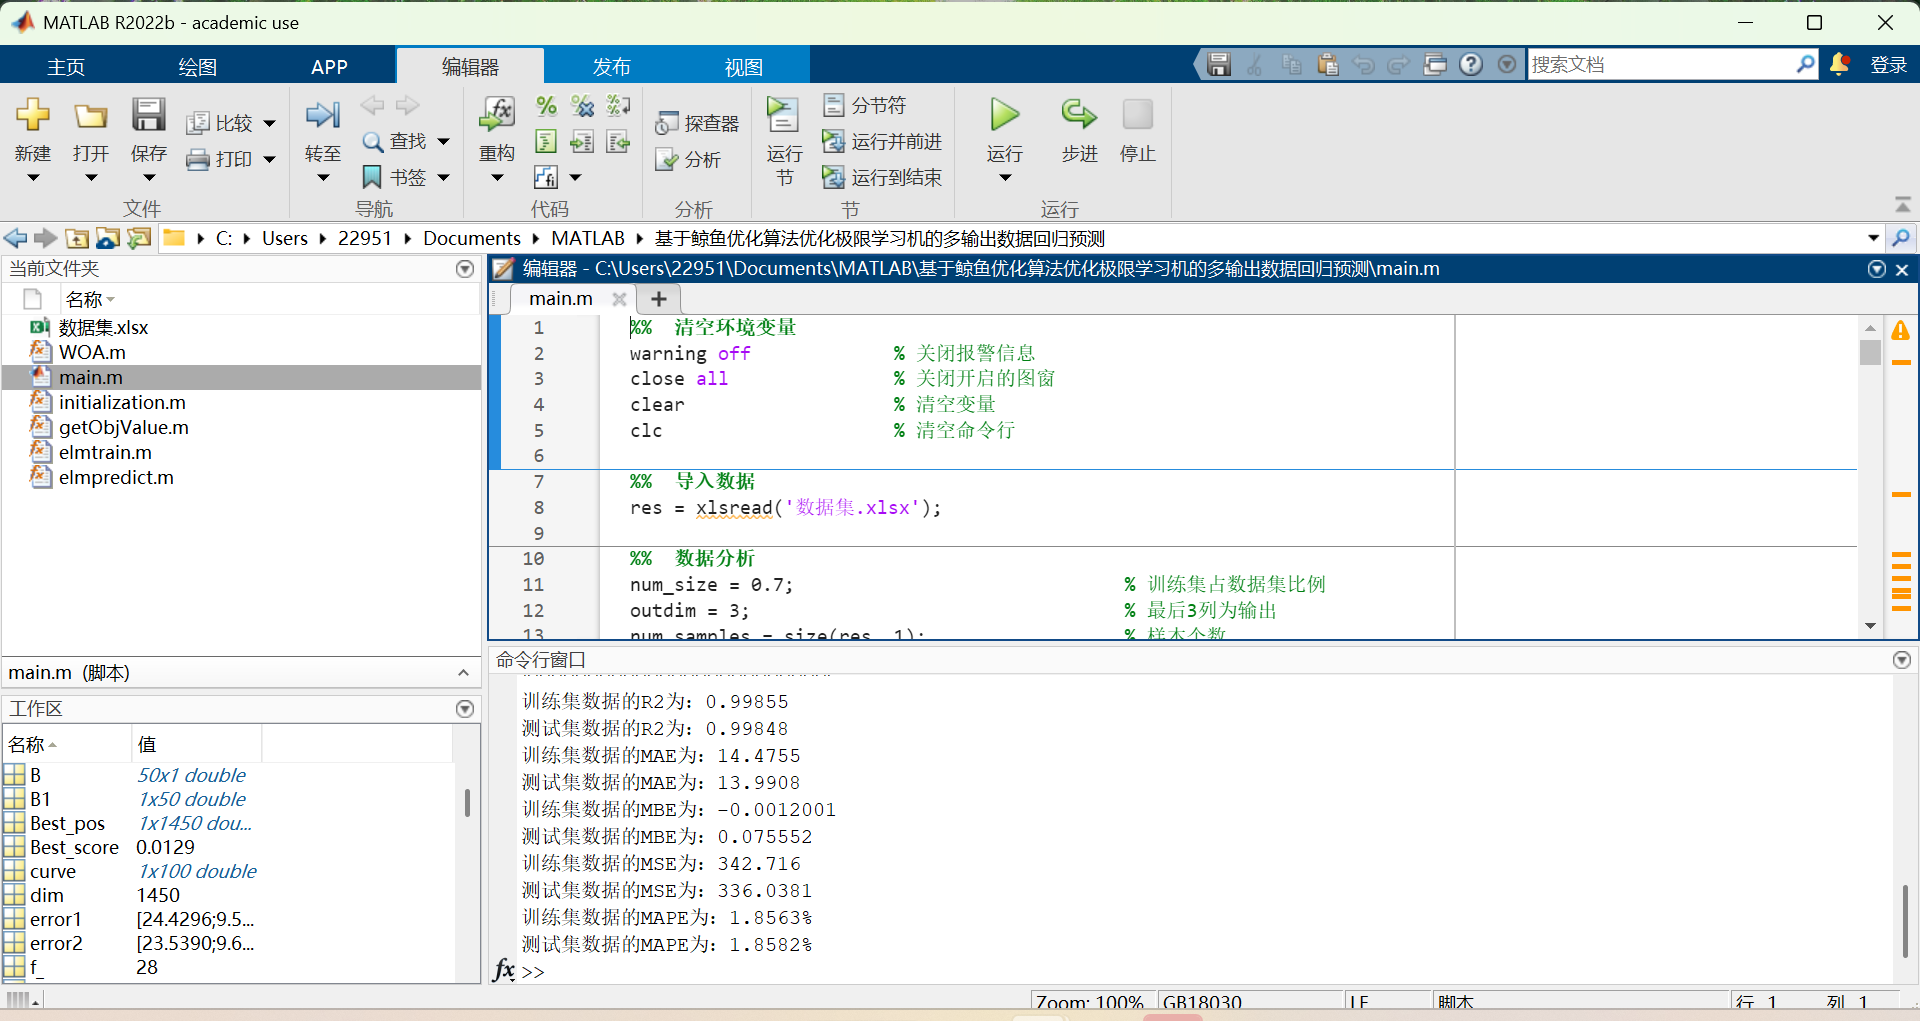
Task: Click the quick access save icon
Action: (x=1218, y=65)
